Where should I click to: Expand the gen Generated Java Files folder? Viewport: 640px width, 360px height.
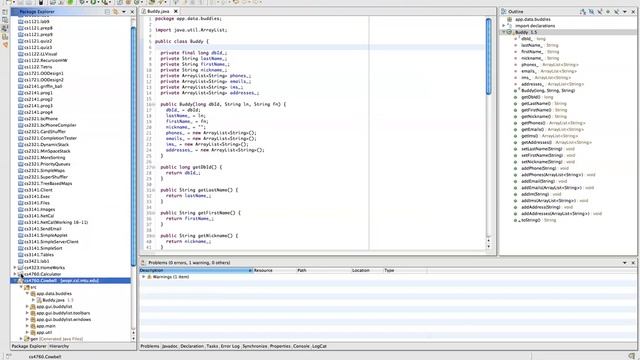(x=21, y=339)
